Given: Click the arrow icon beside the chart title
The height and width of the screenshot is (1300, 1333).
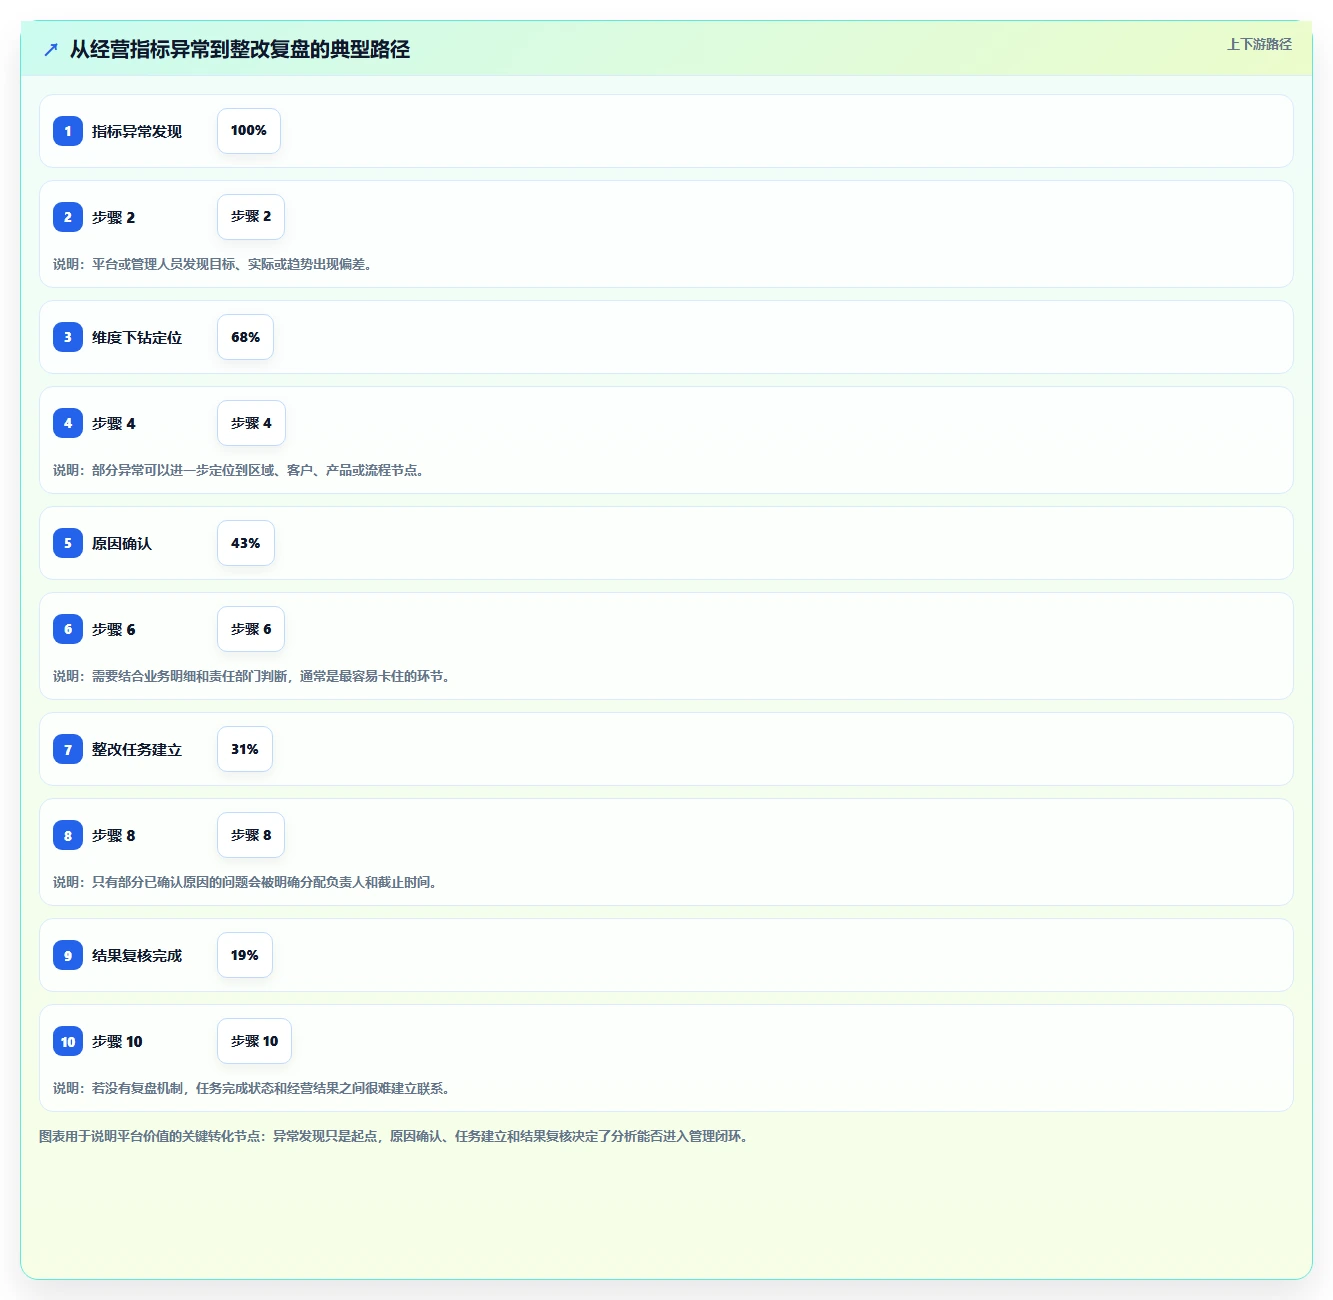Looking at the screenshot, I should (51, 49).
